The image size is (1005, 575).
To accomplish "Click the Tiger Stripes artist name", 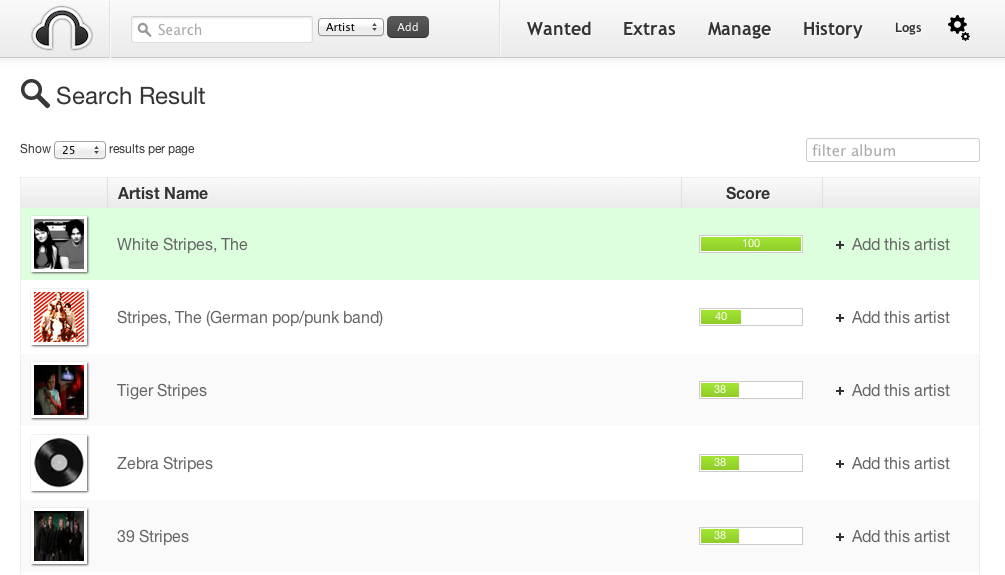I will 162,390.
